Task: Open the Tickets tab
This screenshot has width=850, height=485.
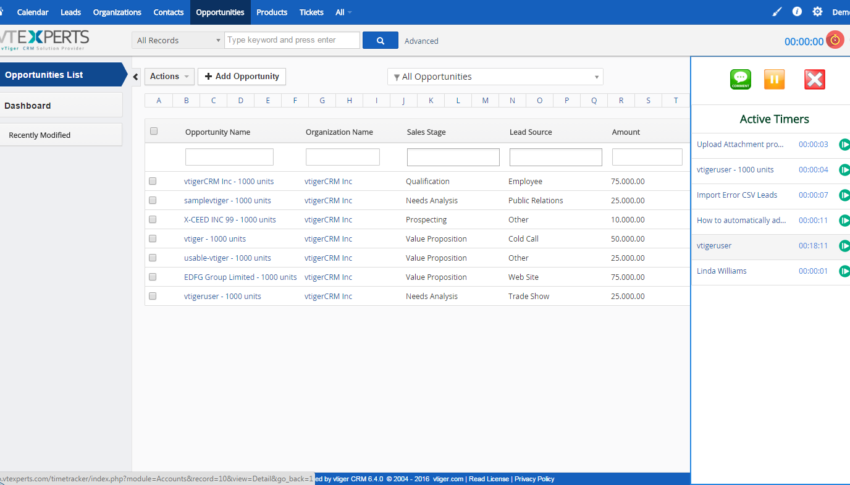Action: (311, 12)
